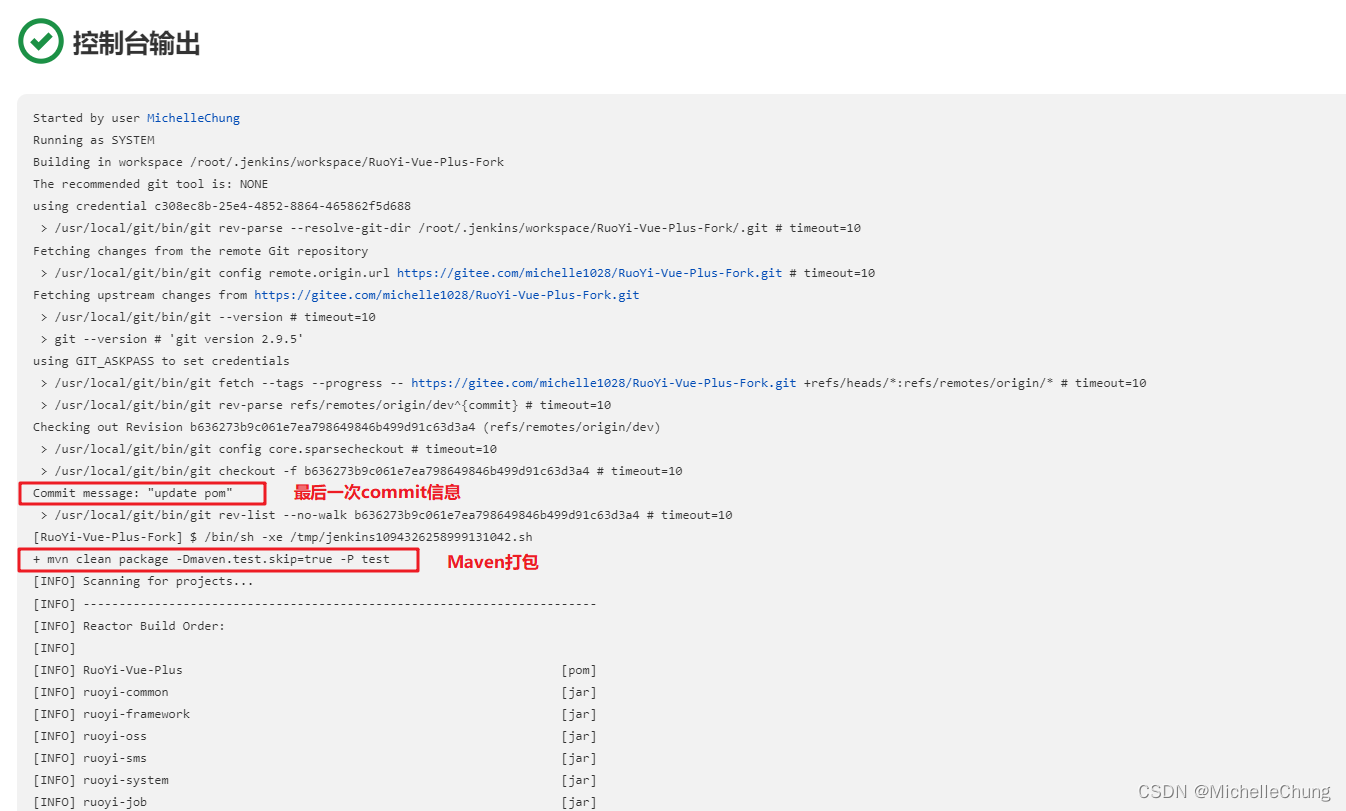Click the 'git rev-parse --resolve-git-dir' line
The height and width of the screenshot is (811, 1346).
(x=450, y=228)
